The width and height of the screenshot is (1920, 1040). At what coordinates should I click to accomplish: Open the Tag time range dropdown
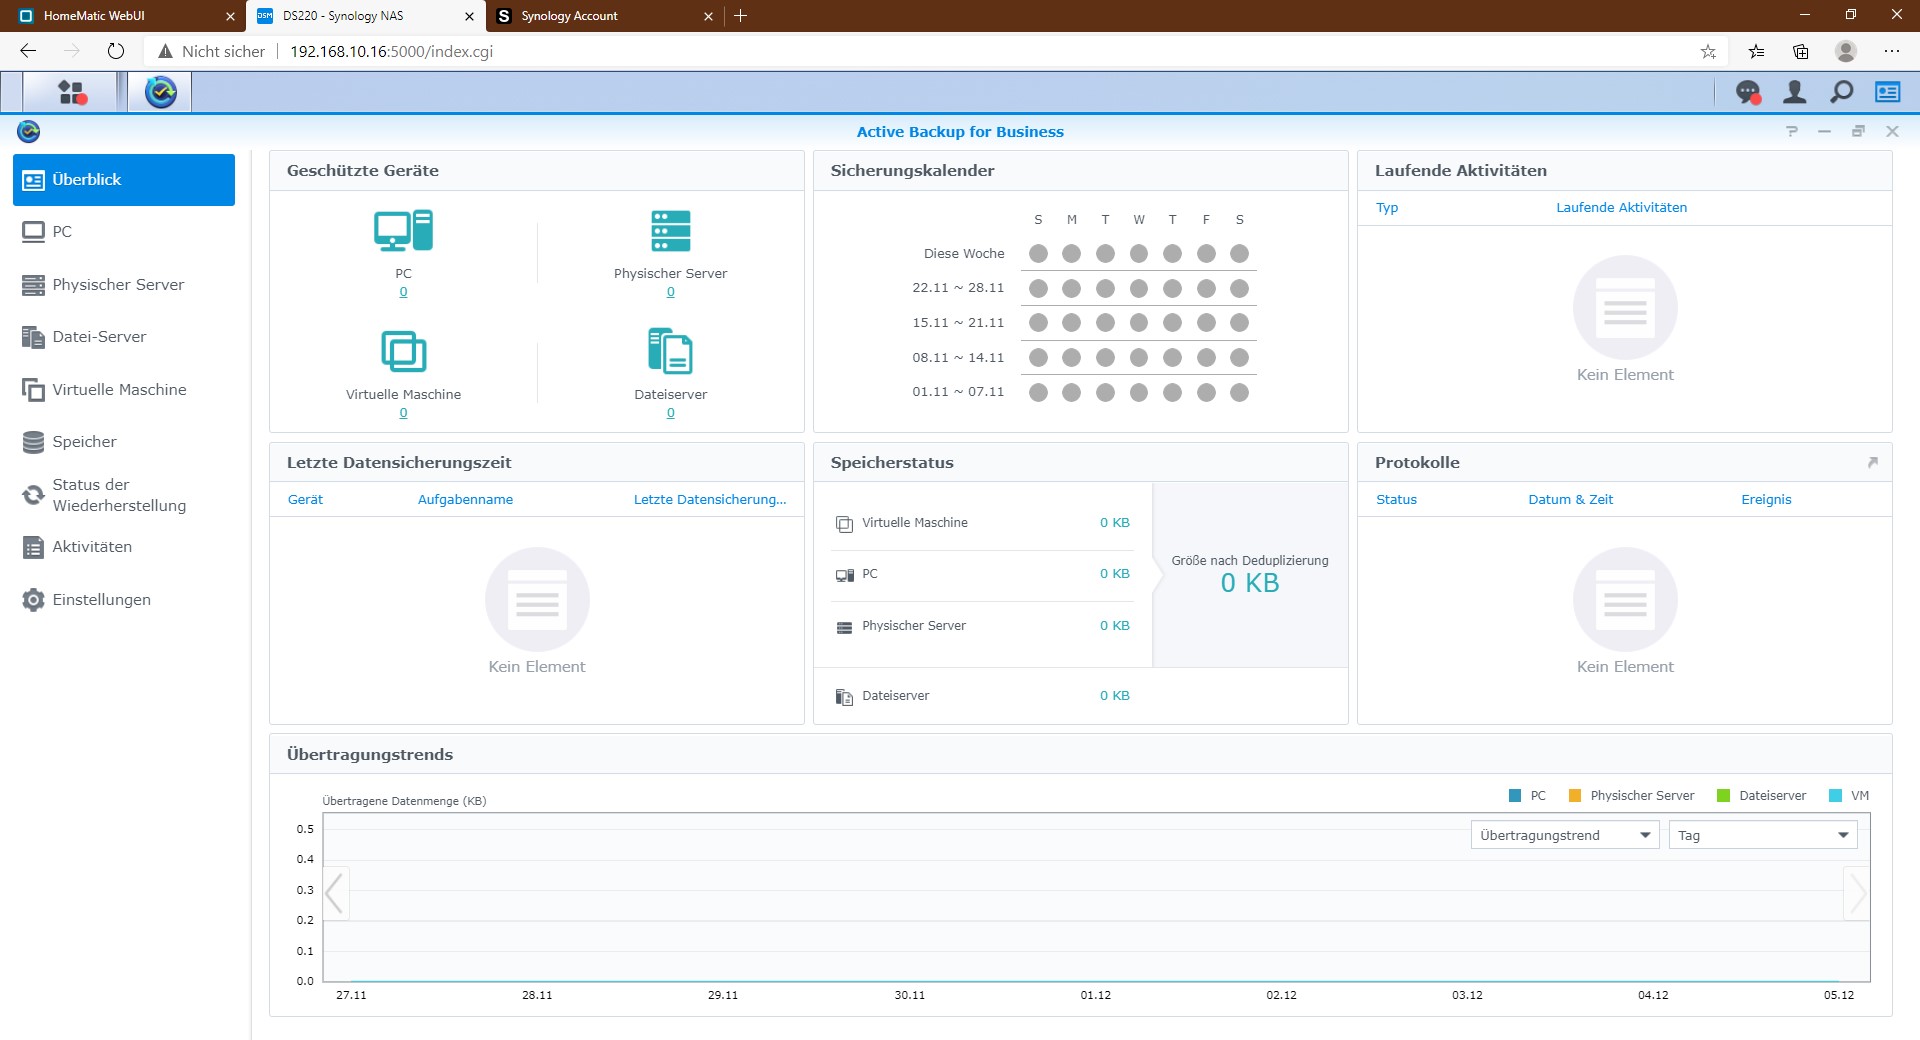click(x=1763, y=835)
